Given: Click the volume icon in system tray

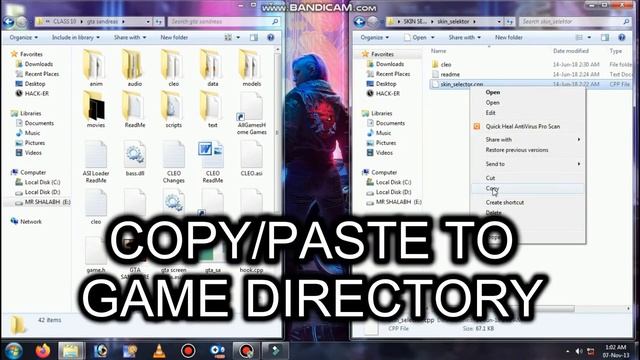Looking at the screenshot, I should coord(578,351).
